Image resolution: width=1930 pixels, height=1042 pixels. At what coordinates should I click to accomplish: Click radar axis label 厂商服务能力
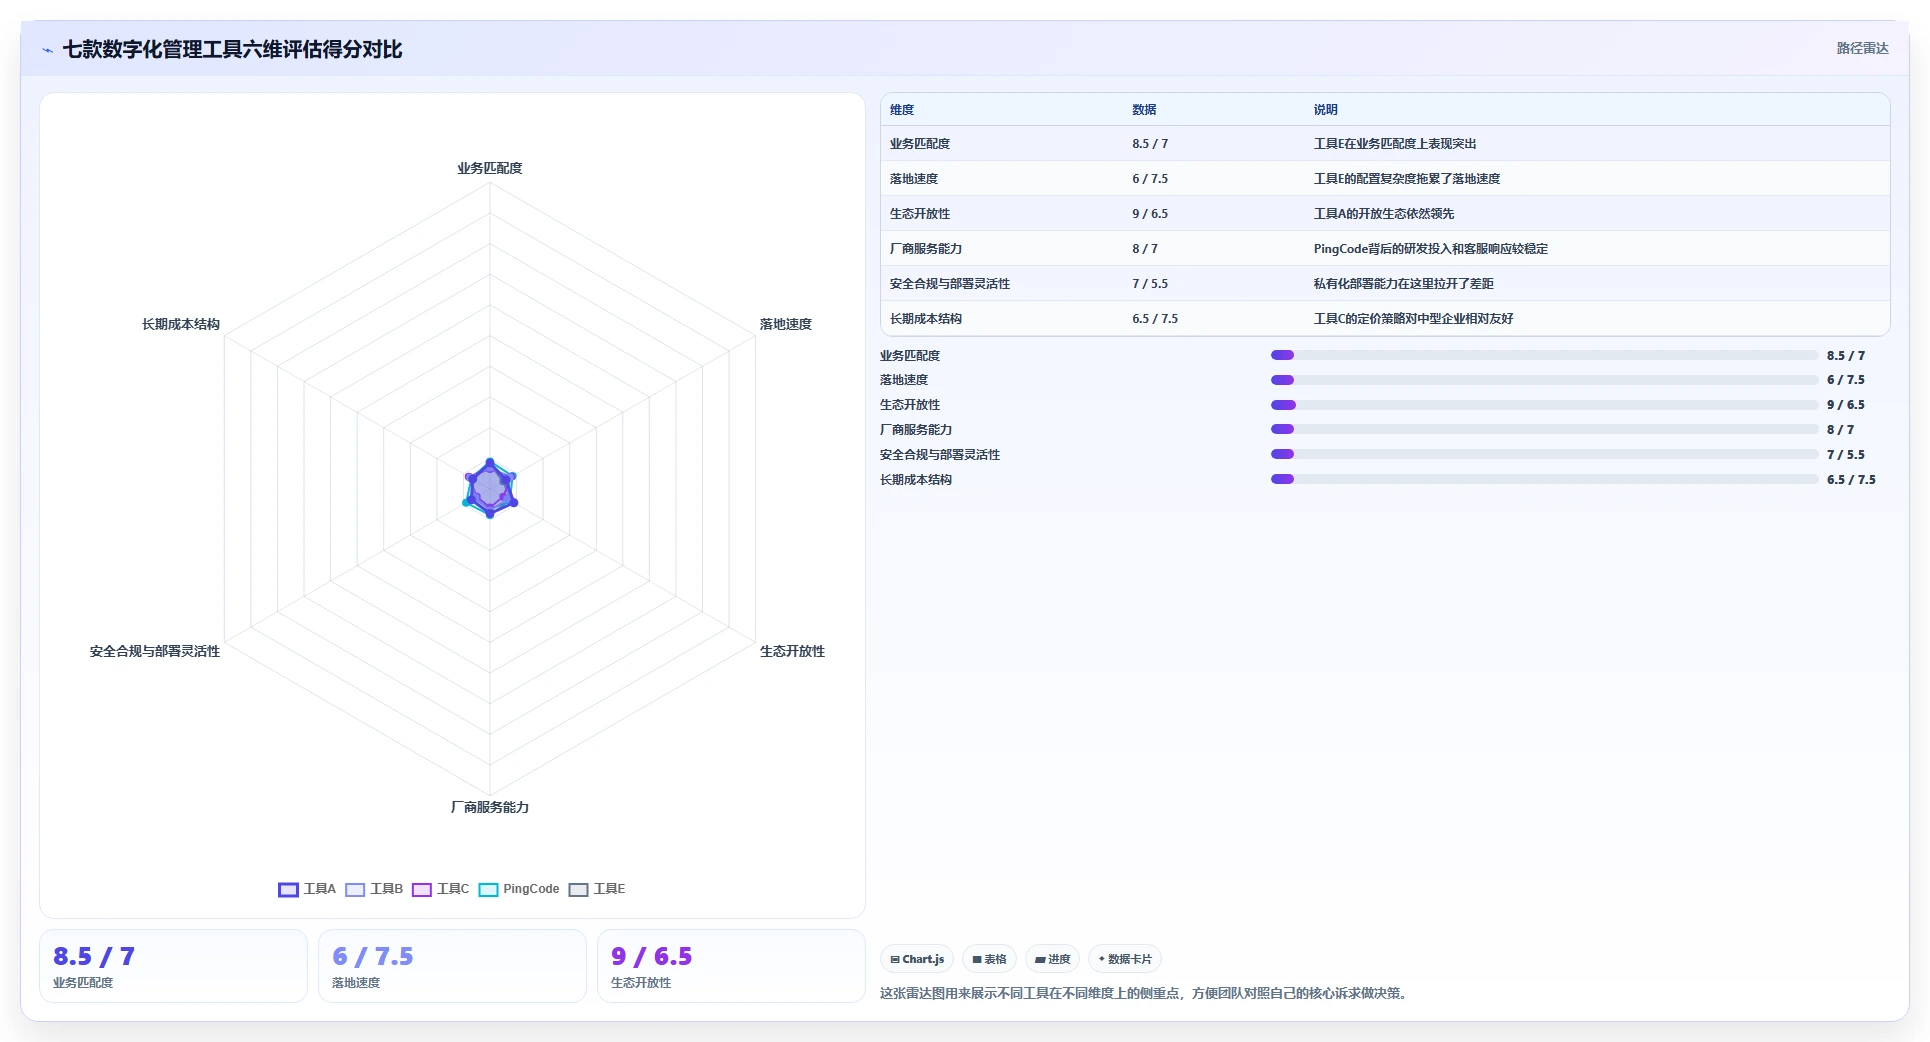click(x=490, y=807)
